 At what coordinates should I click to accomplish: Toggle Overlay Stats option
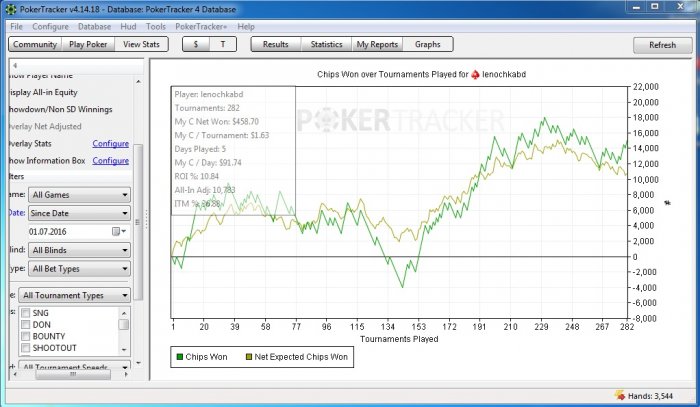[30, 144]
